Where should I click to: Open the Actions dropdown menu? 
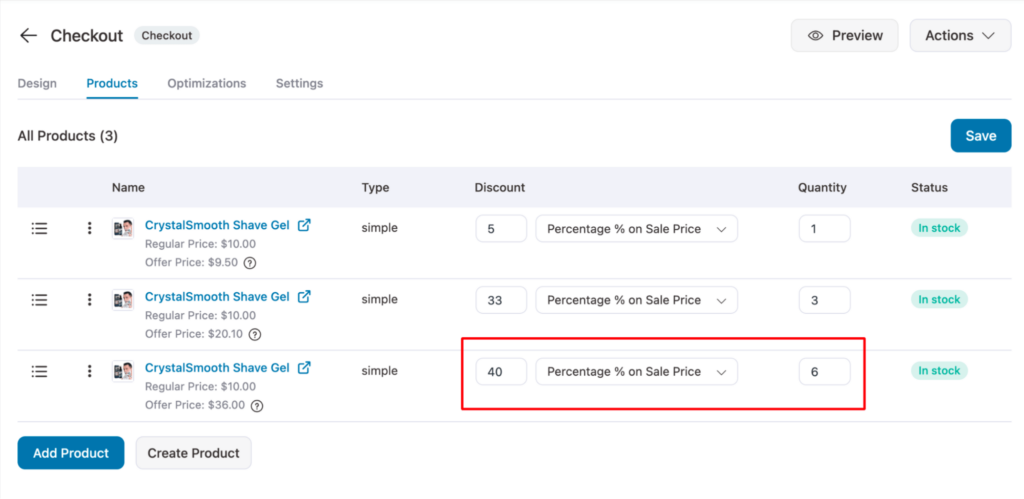[x=960, y=35]
